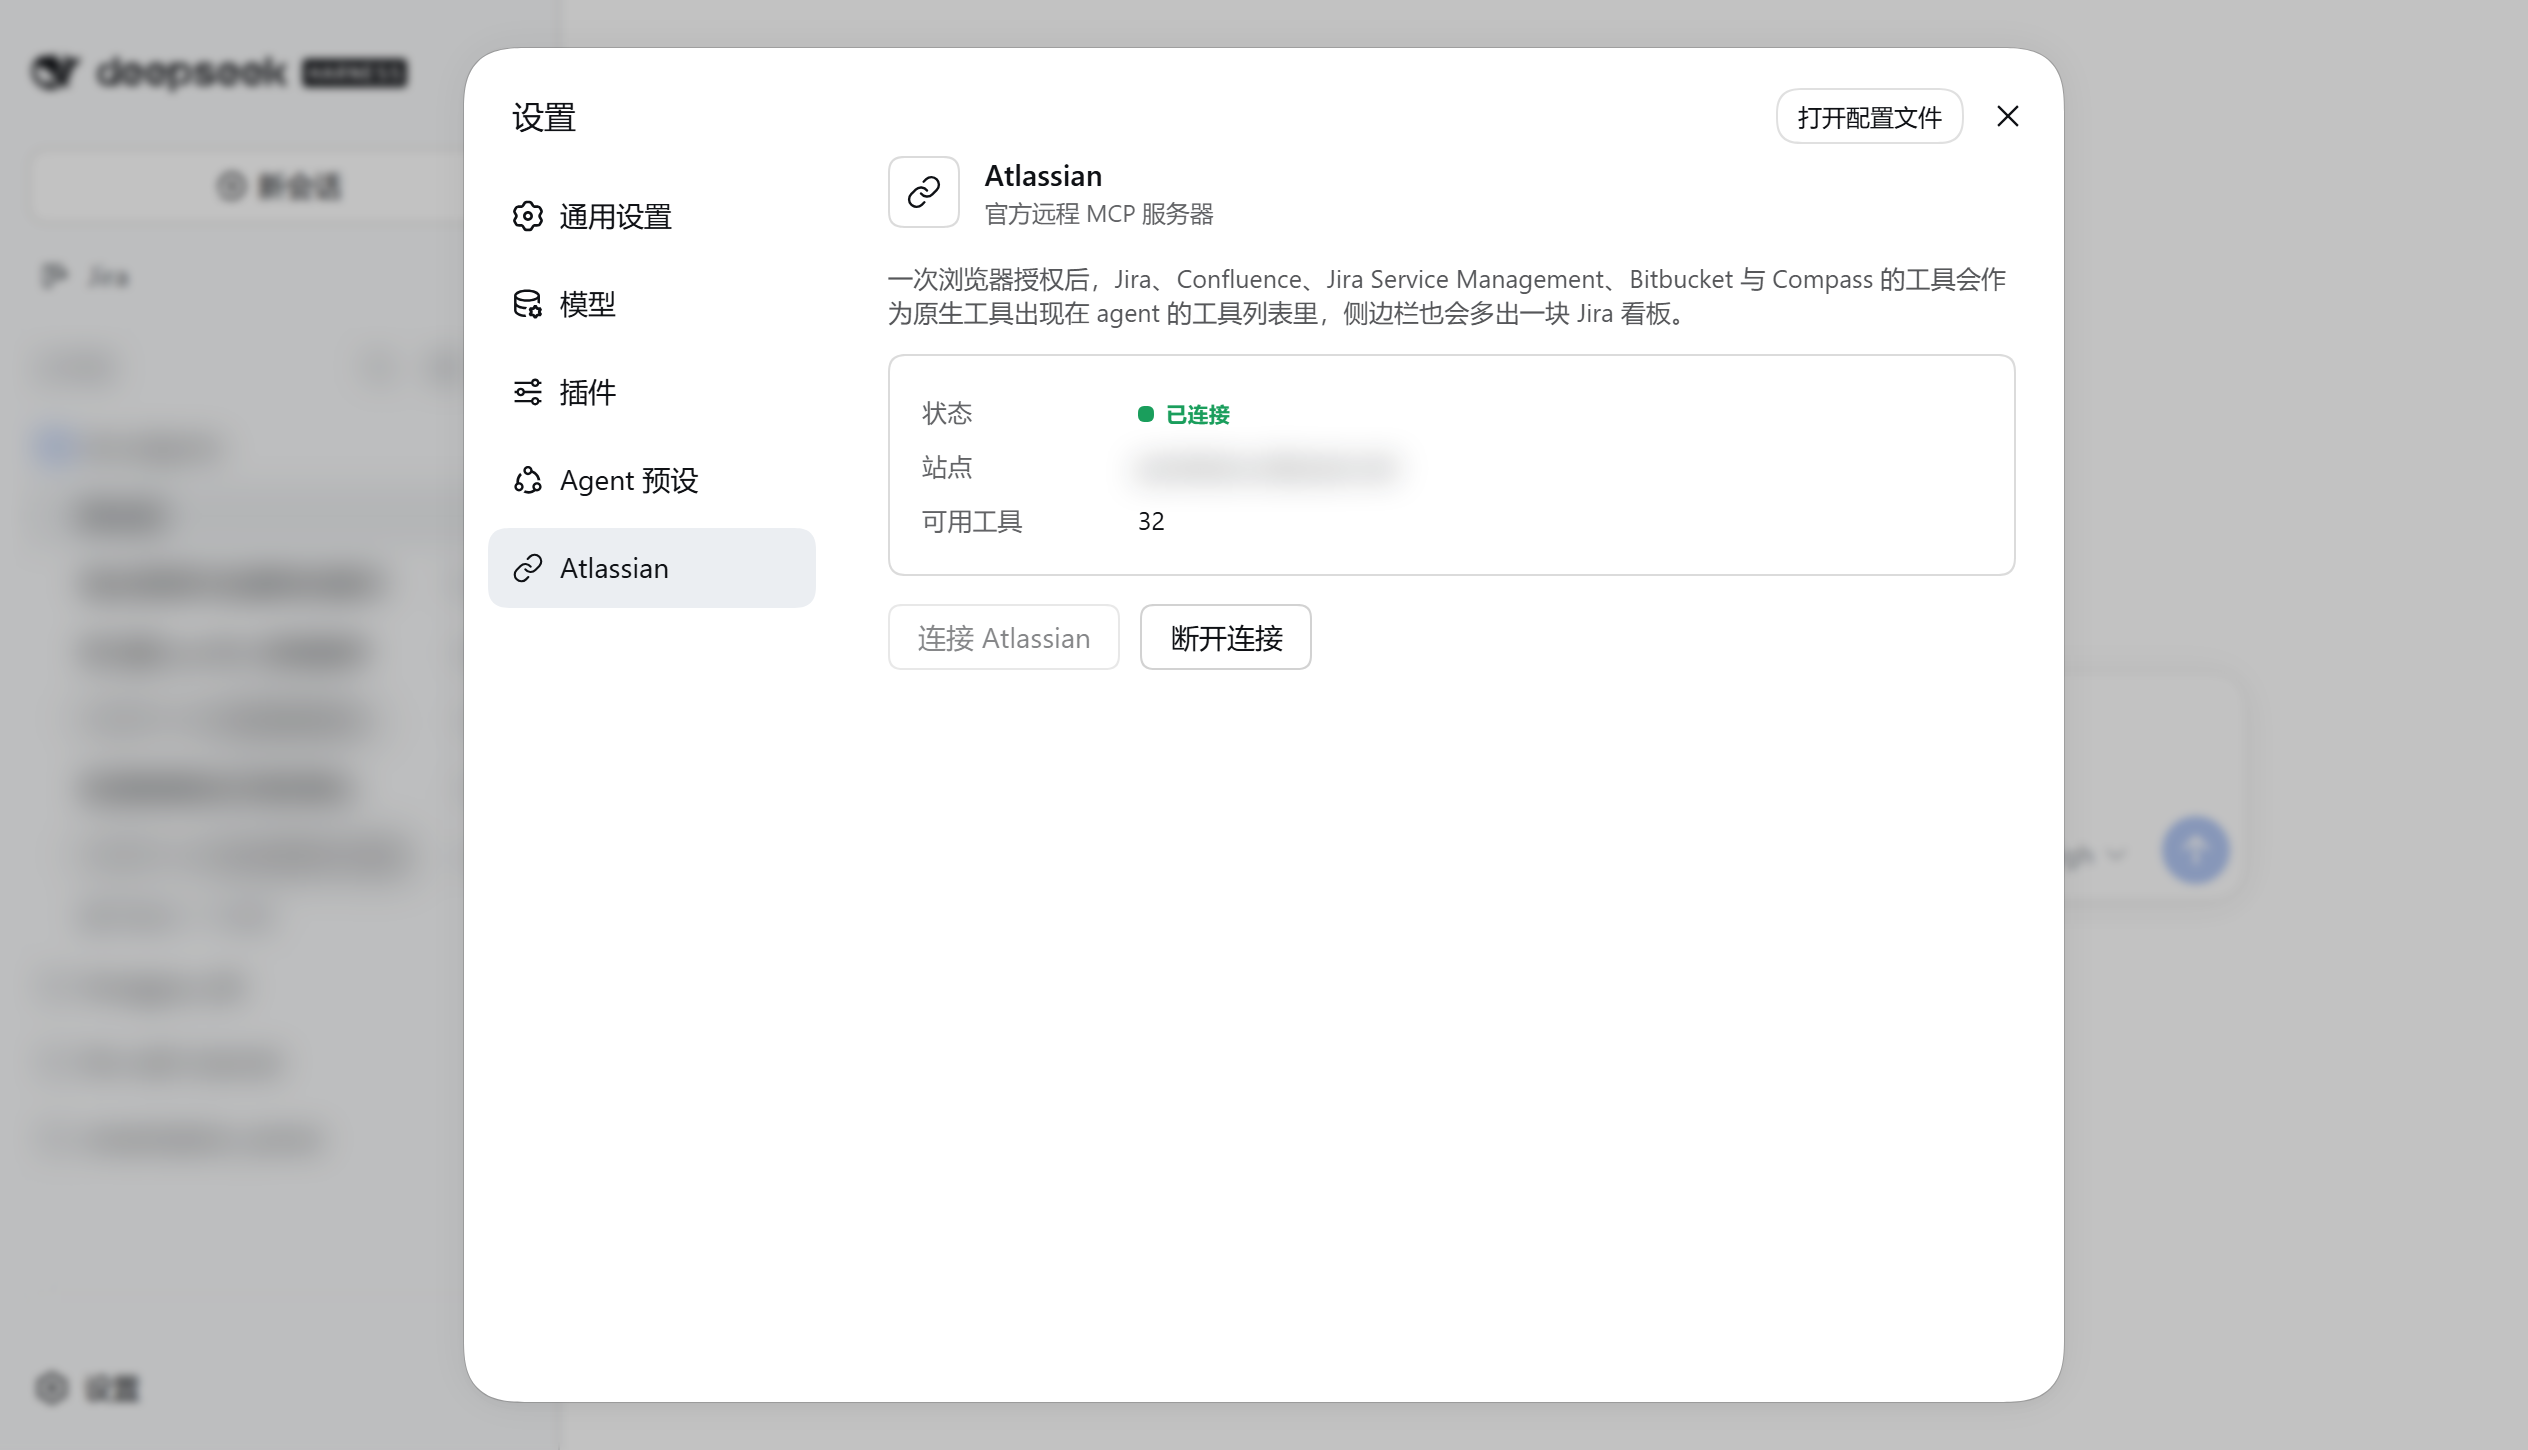Click the available tools value 32
This screenshot has width=2528, height=1450.
click(1151, 521)
